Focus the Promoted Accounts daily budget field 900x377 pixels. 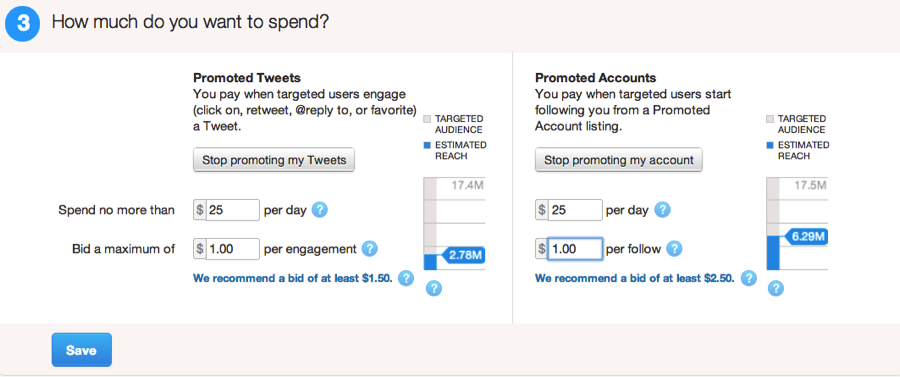click(575, 210)
